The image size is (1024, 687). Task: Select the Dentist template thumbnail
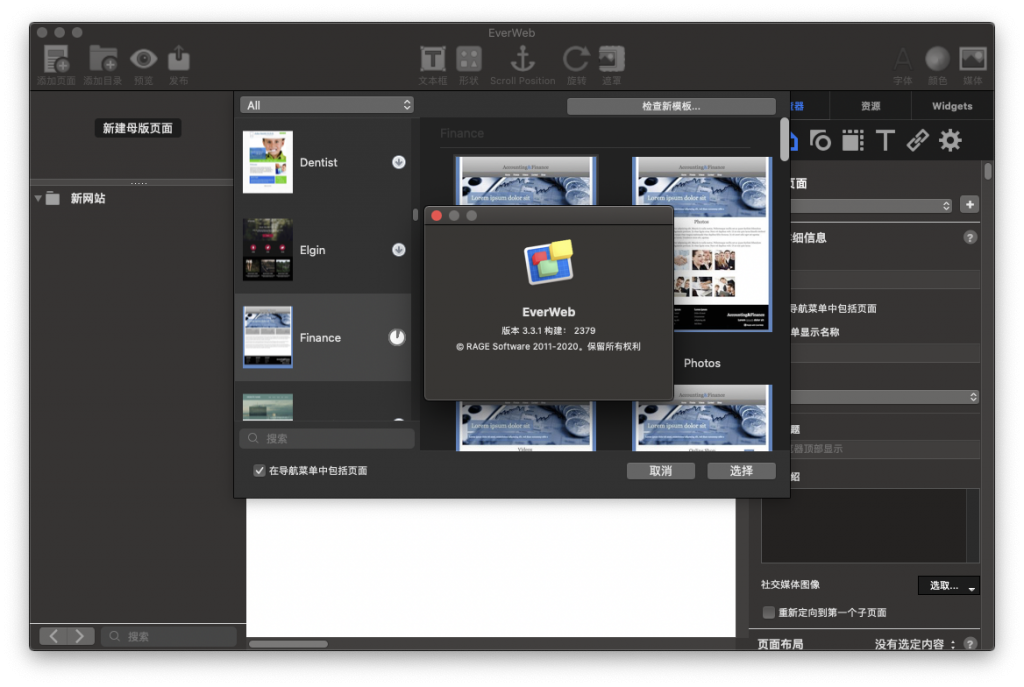click(x=268, y=162)
